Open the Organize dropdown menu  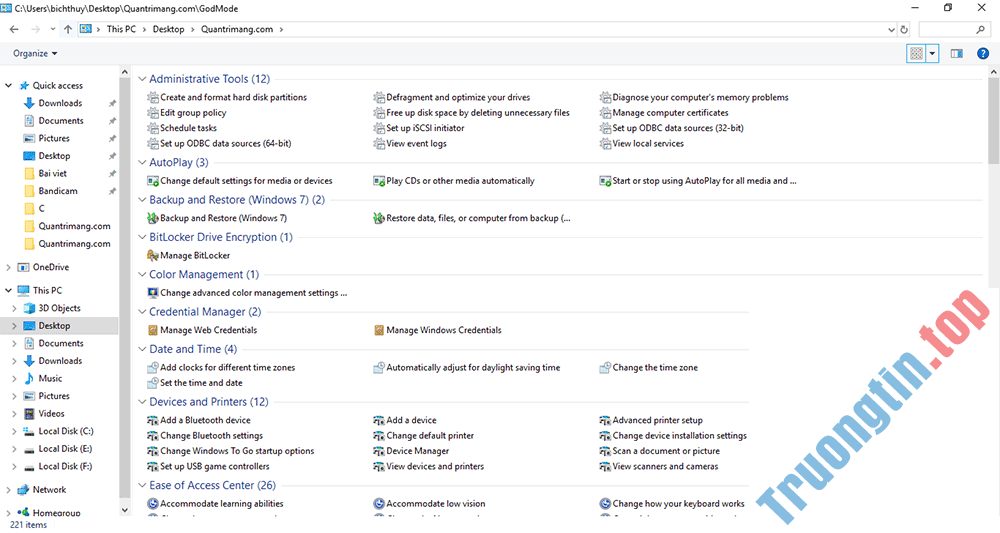point(35,54)
